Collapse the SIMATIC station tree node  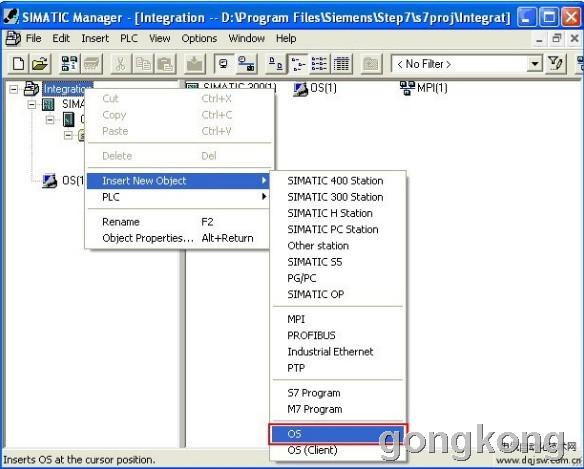coord(32,105)
